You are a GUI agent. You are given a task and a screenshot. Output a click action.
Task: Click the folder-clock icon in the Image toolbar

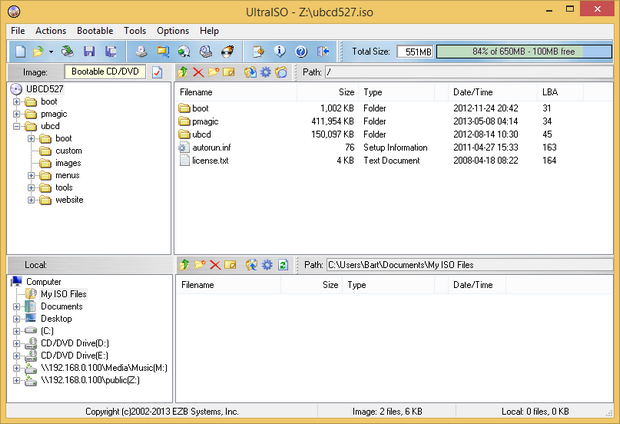pos(281,72)
